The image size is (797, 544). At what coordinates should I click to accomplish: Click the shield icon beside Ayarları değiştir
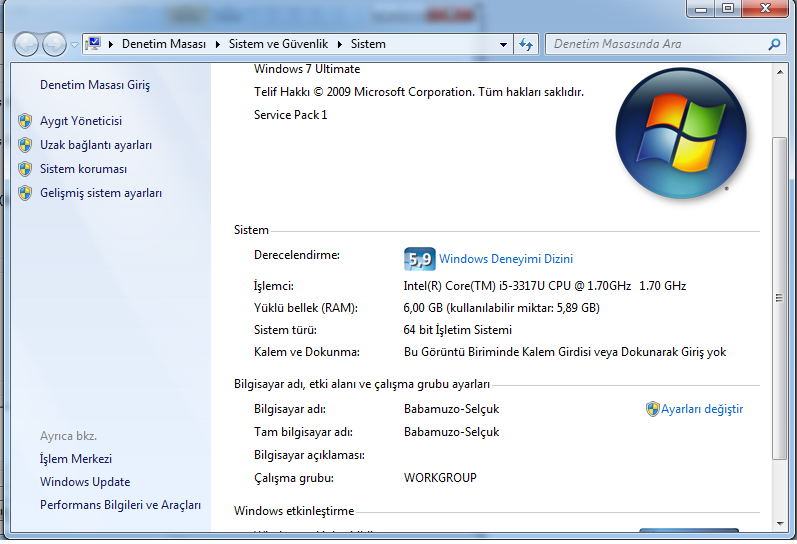653,409
